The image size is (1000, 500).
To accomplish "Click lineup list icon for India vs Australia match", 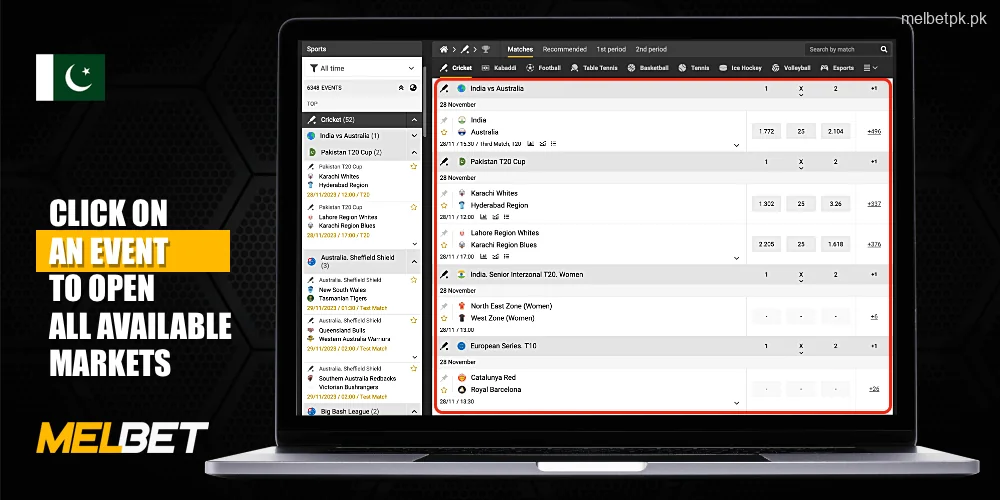I will coord(553,144).
